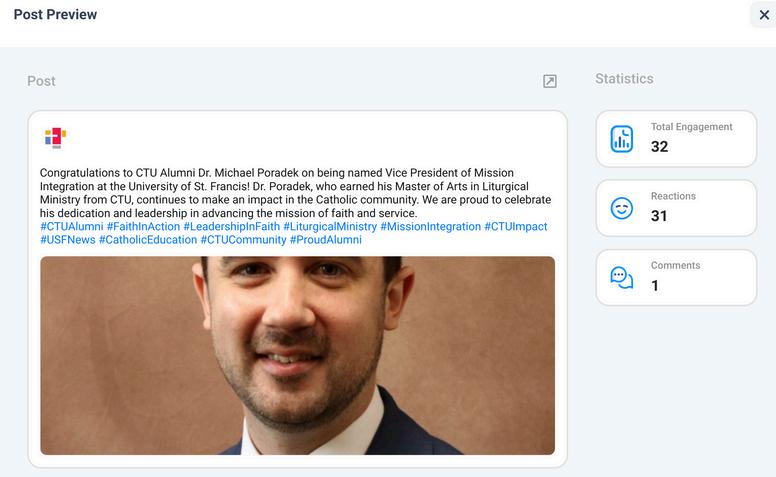Select the Reactions statistics card
Screen dimensions: 776x477
[676, 208]
